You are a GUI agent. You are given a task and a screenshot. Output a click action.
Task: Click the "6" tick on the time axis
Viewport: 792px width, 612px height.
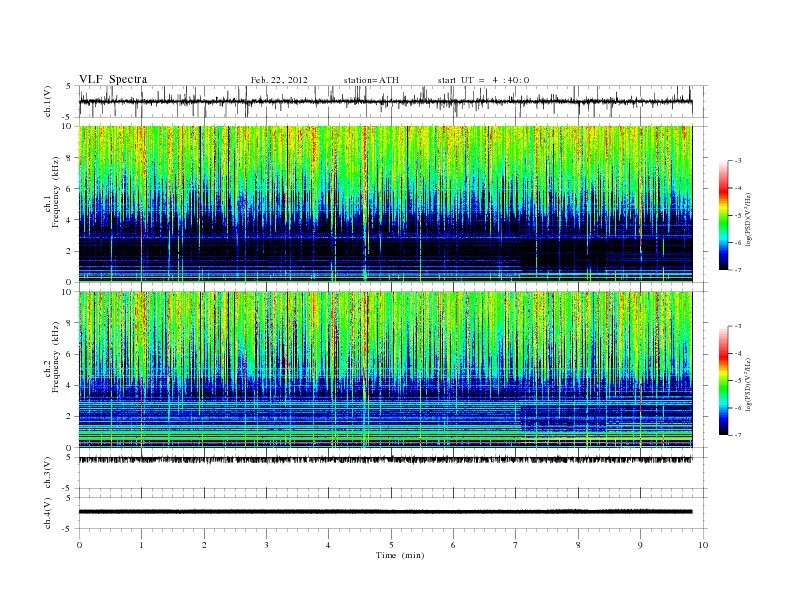click(453, 545)
